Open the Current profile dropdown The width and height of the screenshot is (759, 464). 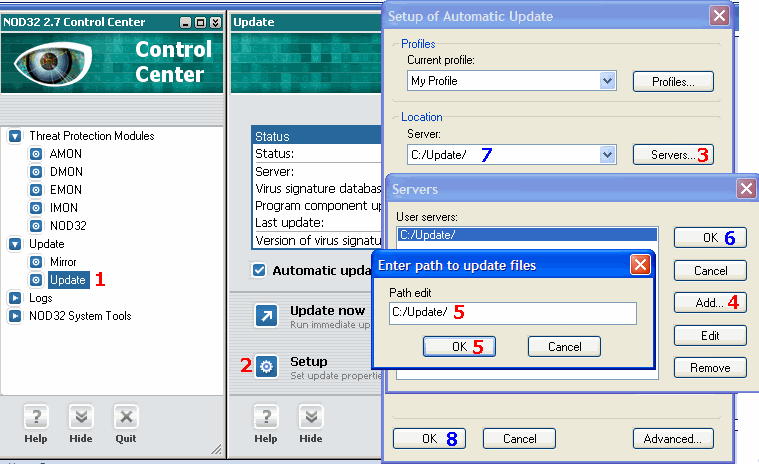[607, 81]
